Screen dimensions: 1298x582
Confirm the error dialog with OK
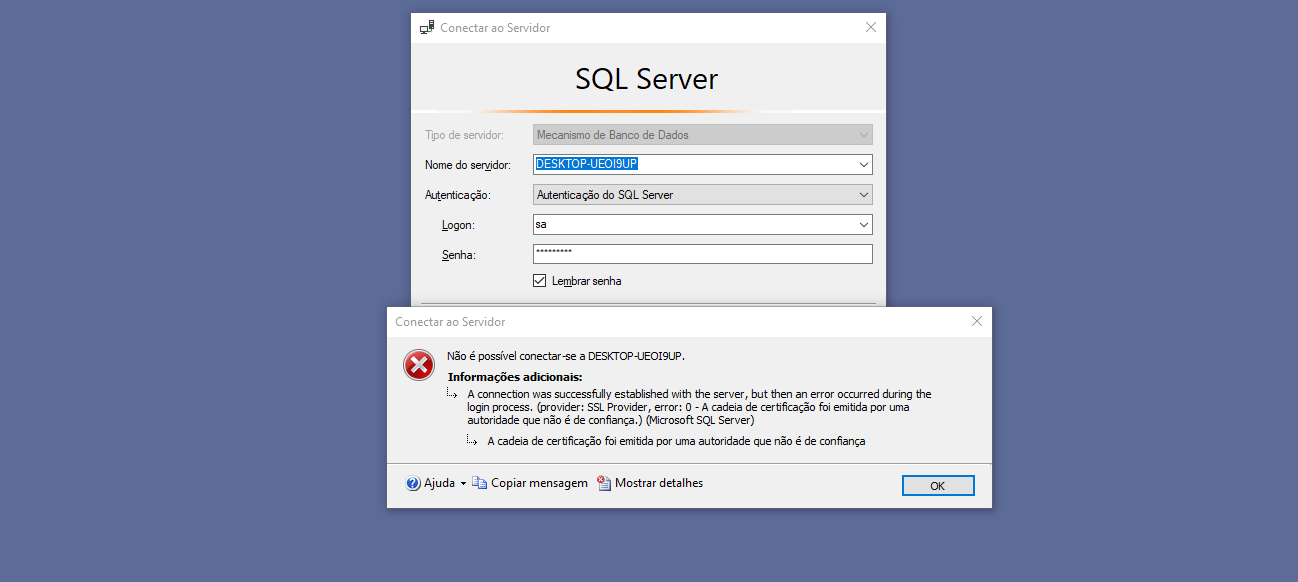(938, 485)
